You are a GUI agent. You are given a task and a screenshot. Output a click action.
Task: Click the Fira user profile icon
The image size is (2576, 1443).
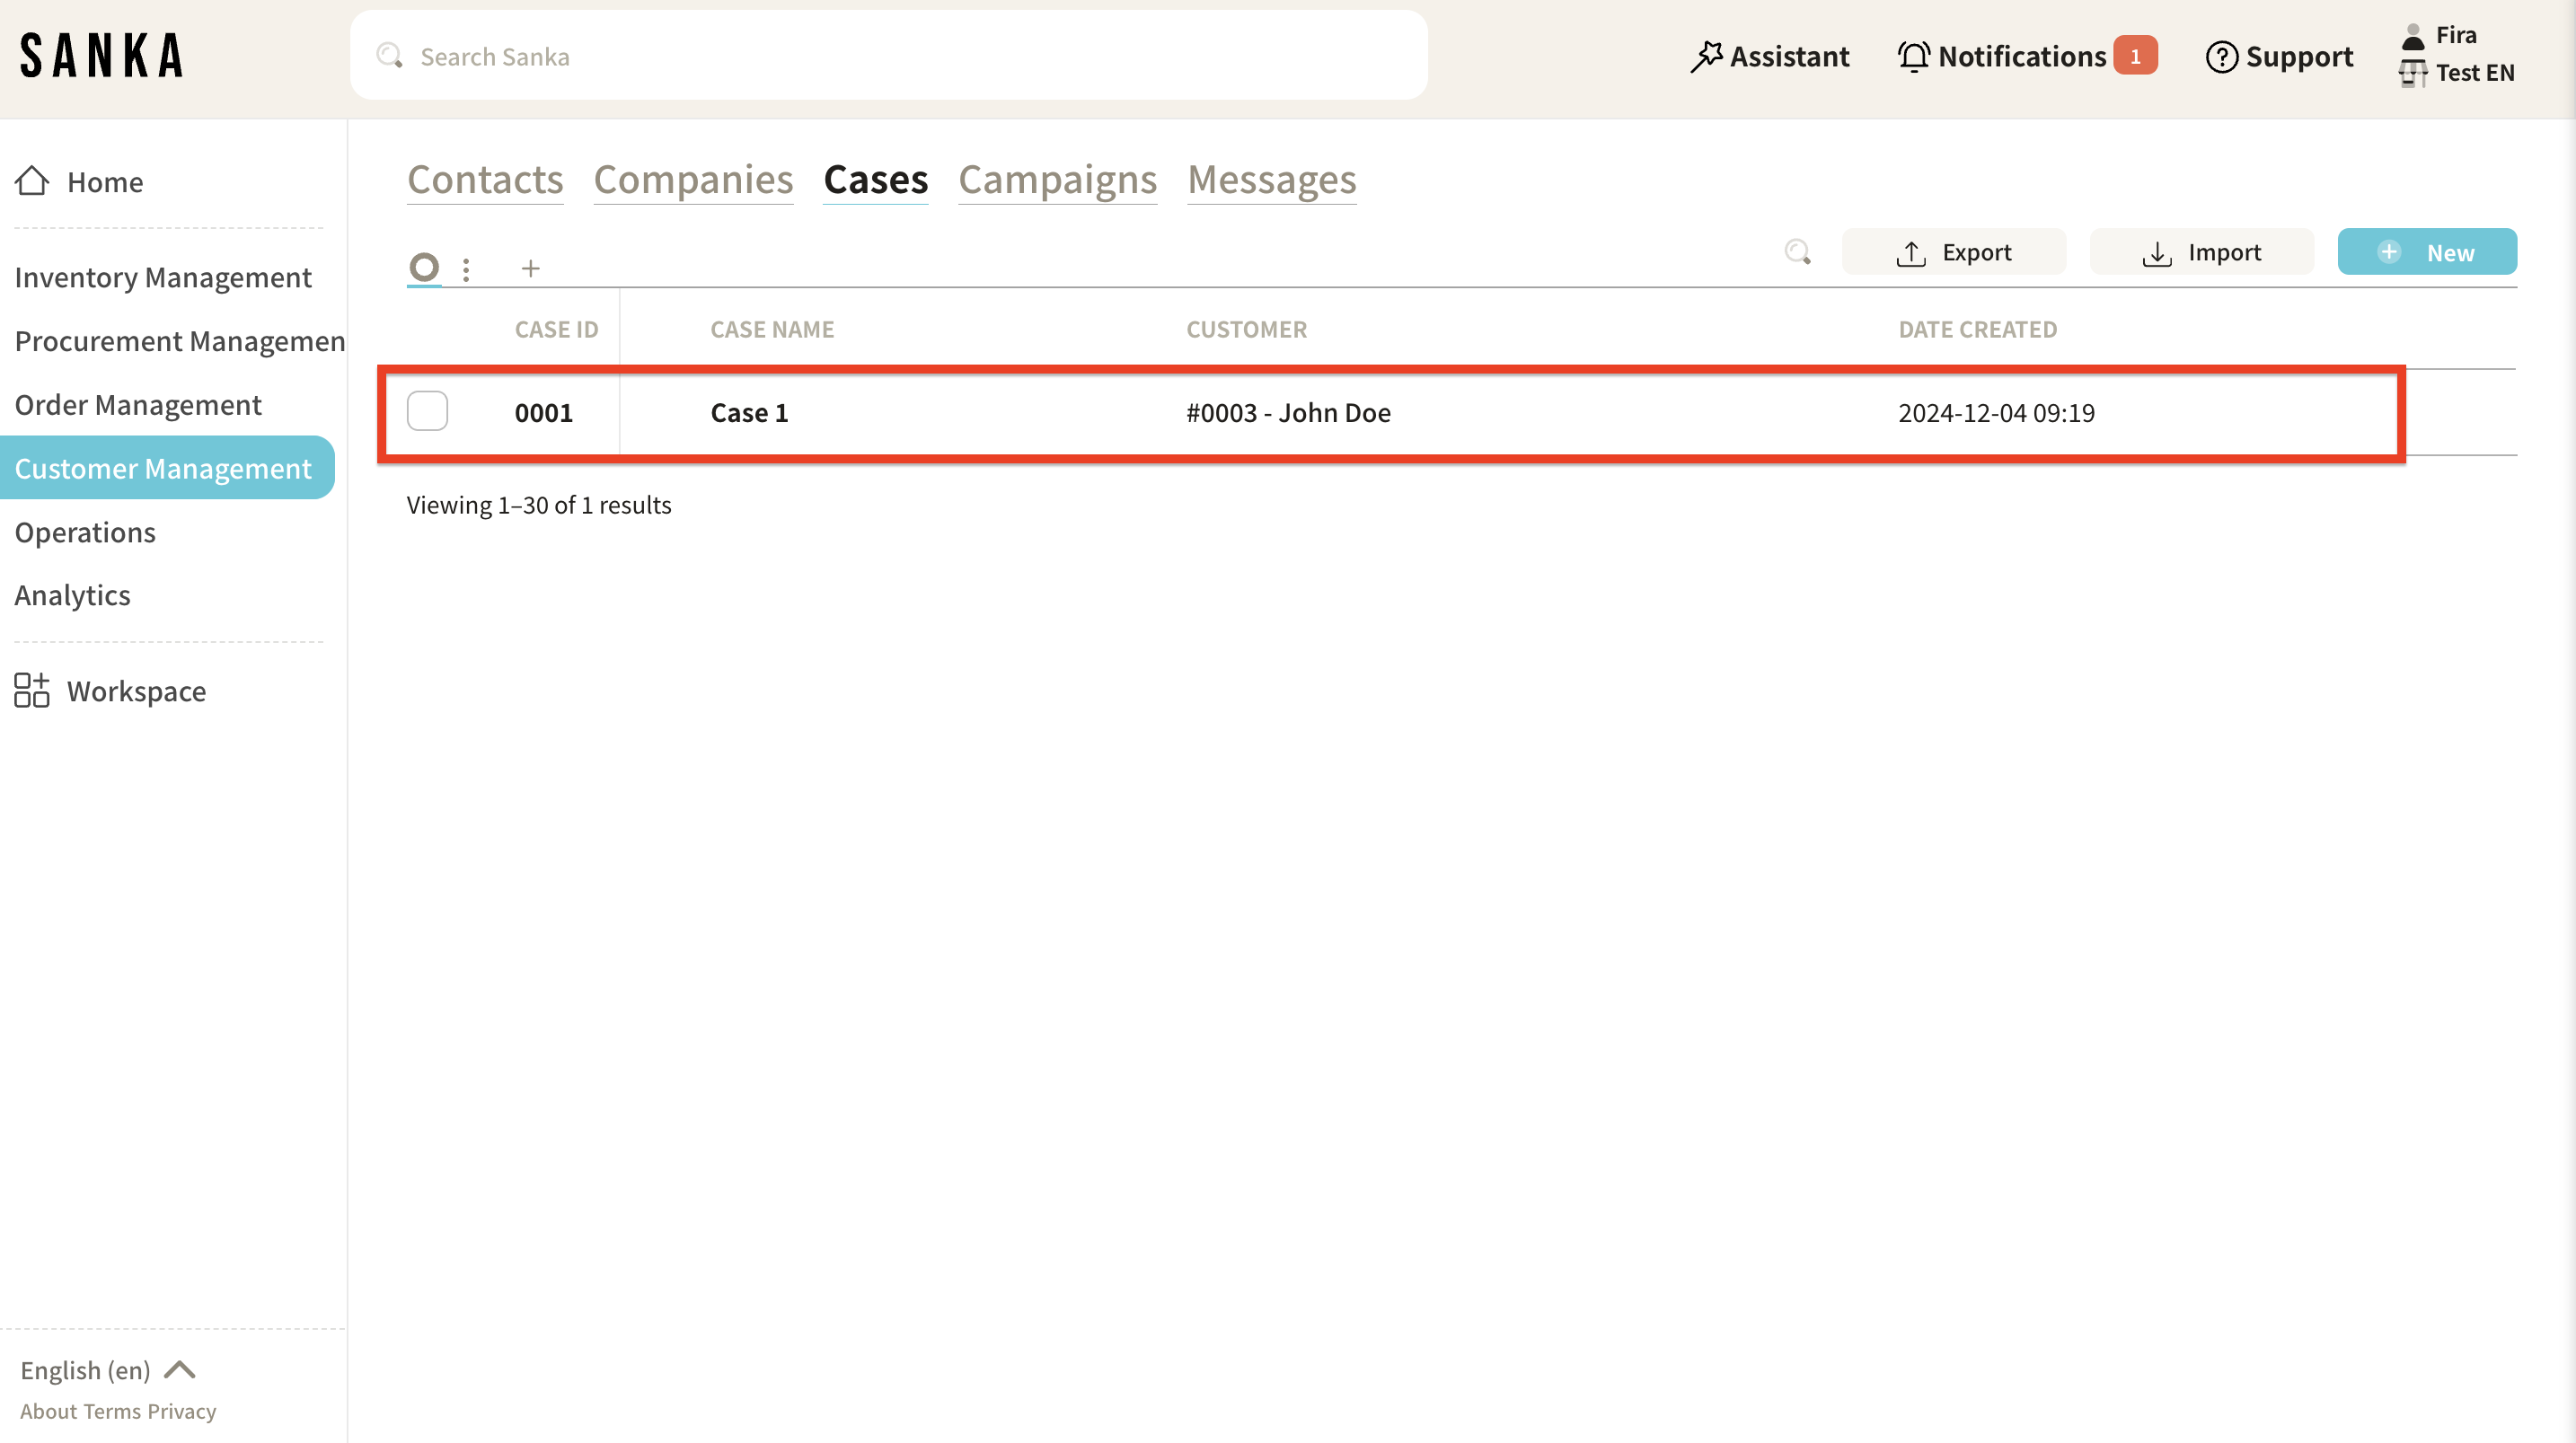click(2413, 36)
